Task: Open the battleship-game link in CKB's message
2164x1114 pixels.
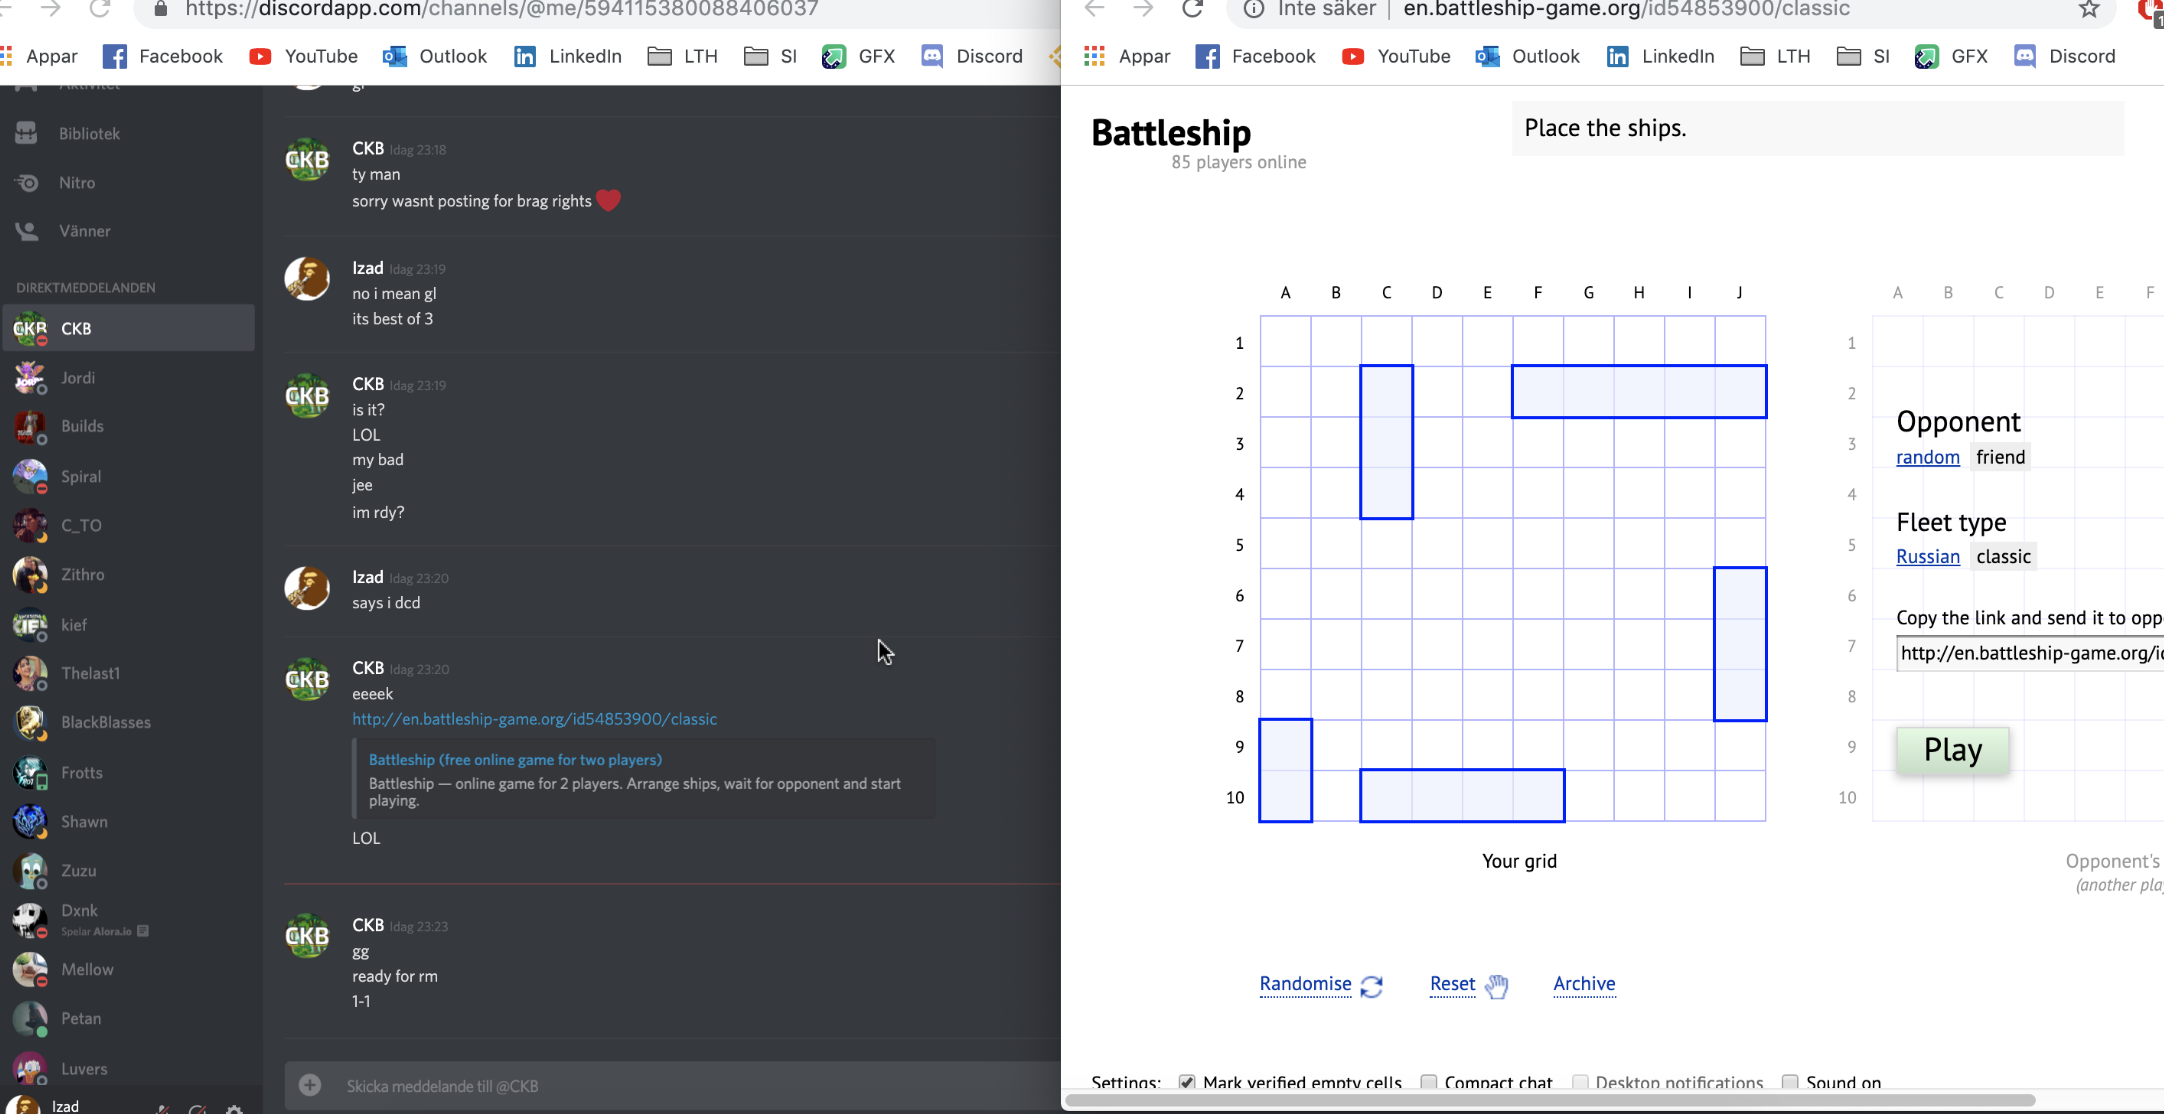Action: click(534, 719)
